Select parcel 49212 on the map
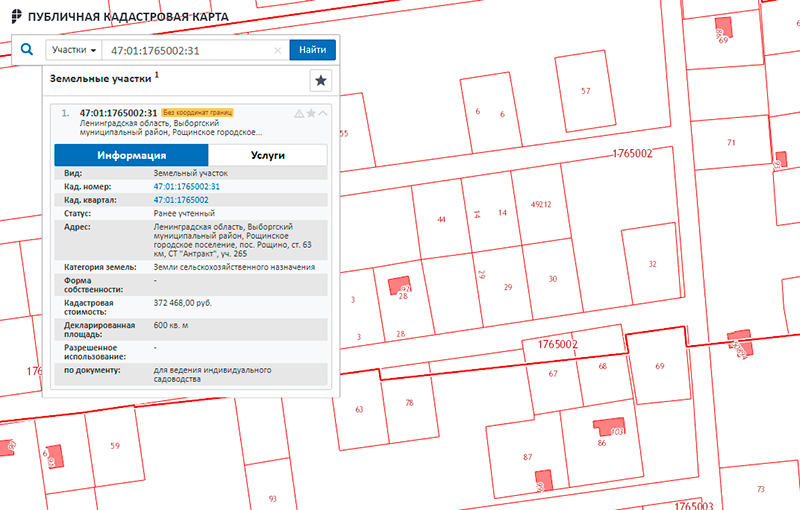This screenshot has width=800, height=510. point(541,205)
